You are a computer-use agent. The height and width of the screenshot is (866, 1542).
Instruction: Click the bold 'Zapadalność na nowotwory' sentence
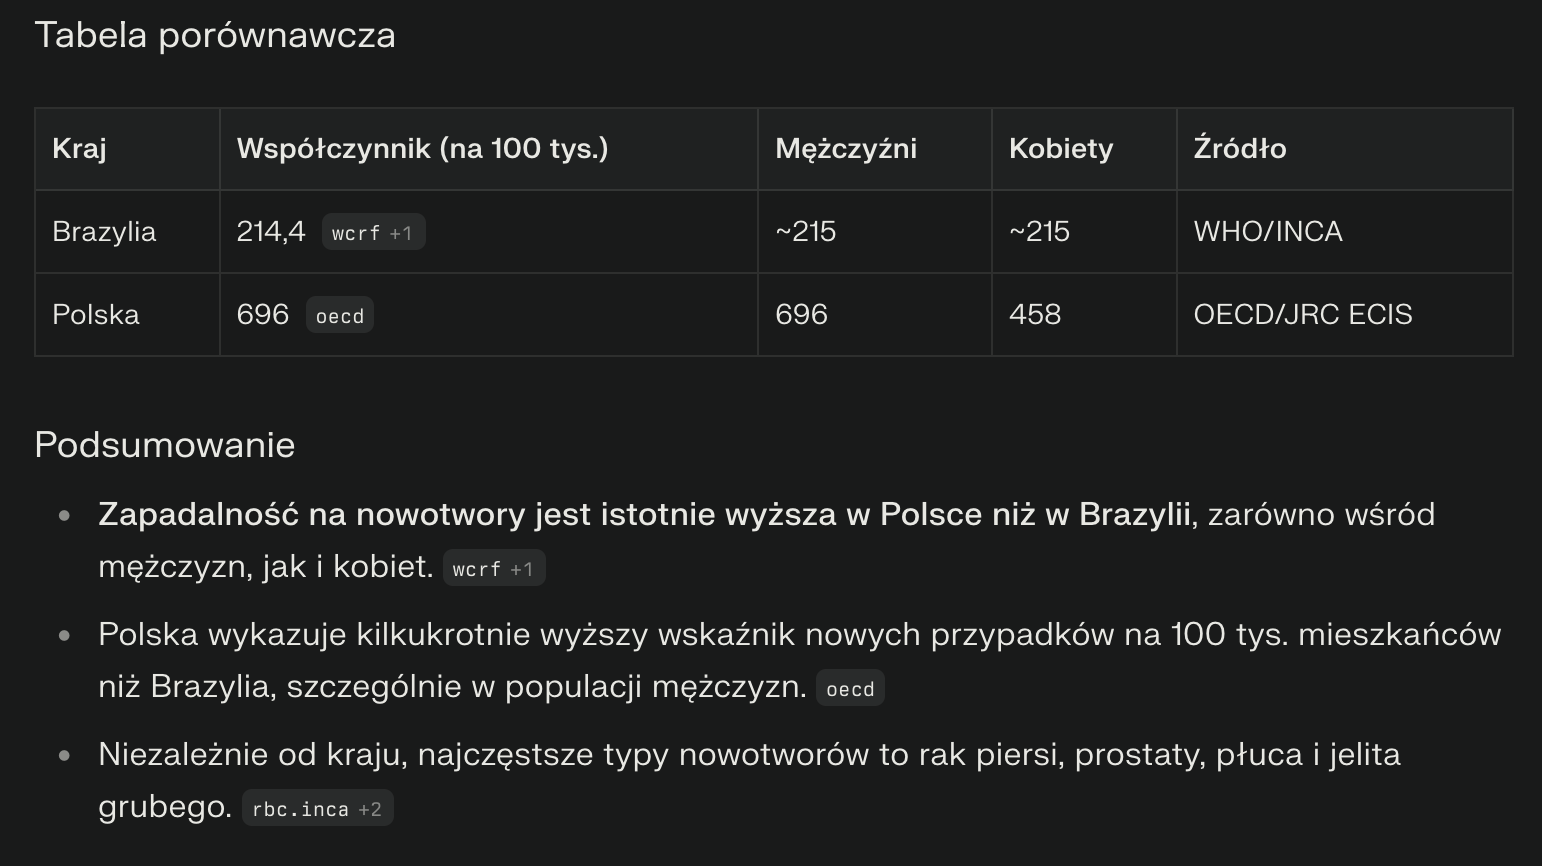[644, 514]
